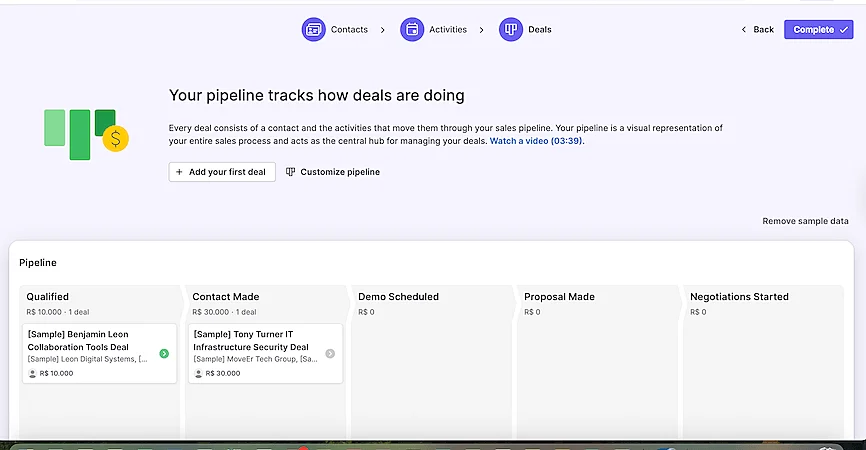Open Customize pipeline

tap(333, 172)
